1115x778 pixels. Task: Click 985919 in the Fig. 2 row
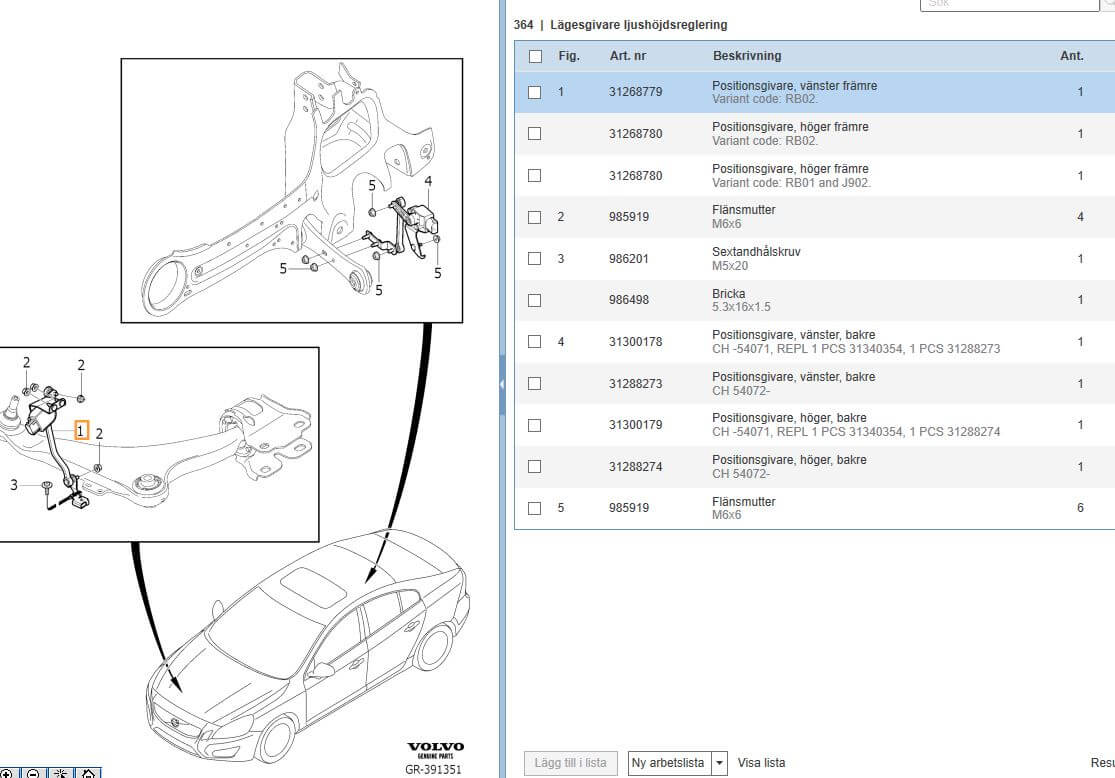tap(629, 217)
